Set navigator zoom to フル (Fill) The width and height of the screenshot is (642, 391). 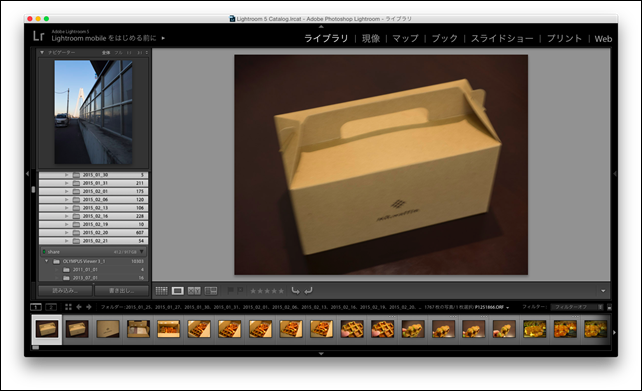click(118, 52)
